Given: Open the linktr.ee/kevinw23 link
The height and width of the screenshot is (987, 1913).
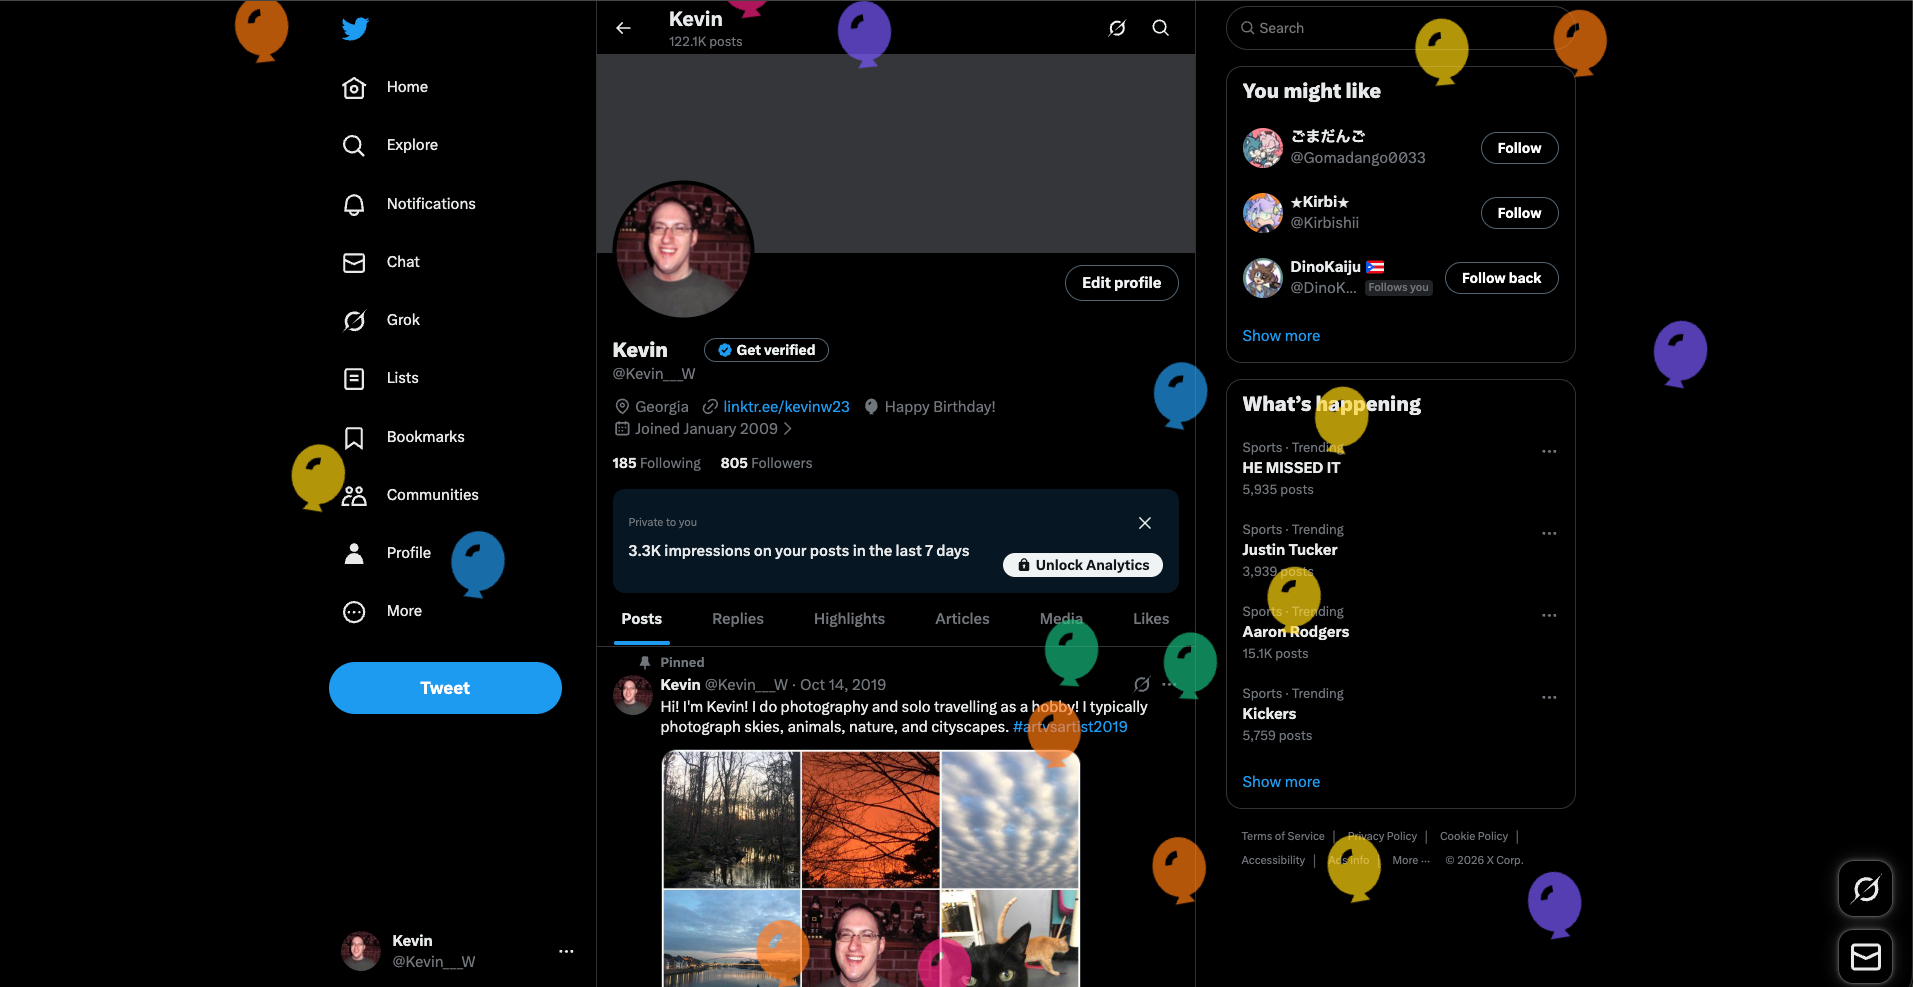Looking at the screenshot, I should point(785,407).
